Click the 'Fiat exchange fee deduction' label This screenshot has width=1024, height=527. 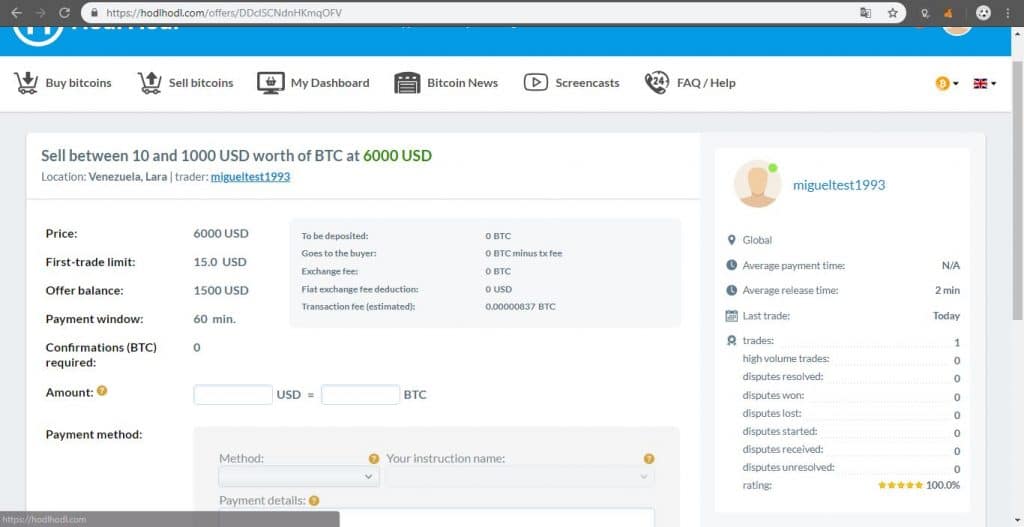pos(360,289)
